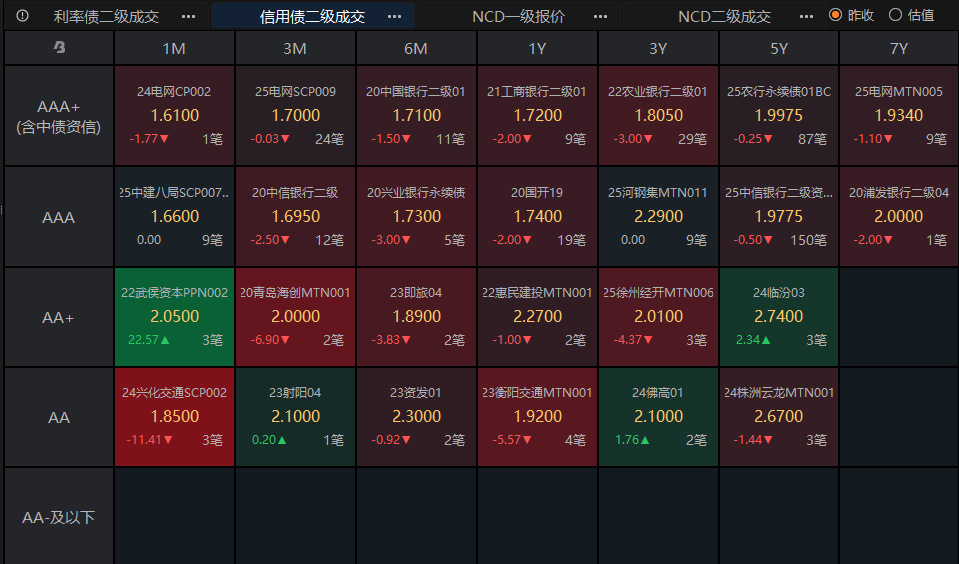Open the 21工商银行二级01 cell
Image resolution: width=959 pixels, height=564 pixels.
(538, 116)
